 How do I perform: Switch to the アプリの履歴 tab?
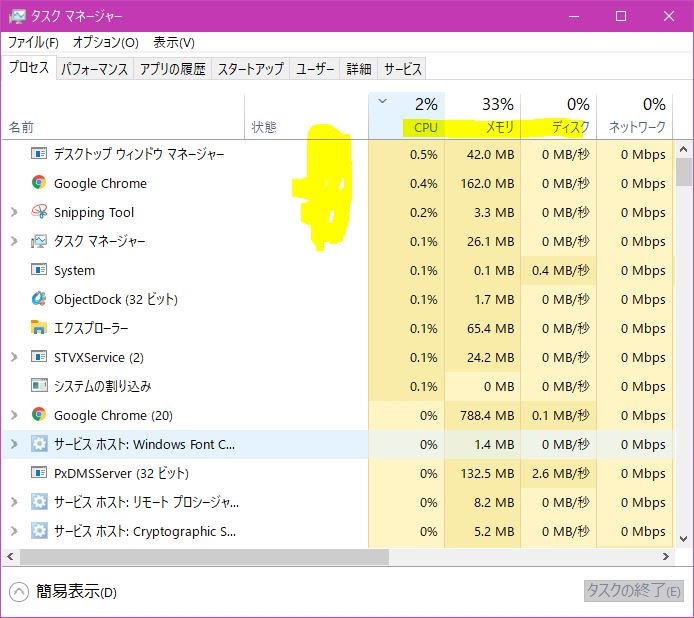[173, 69]
